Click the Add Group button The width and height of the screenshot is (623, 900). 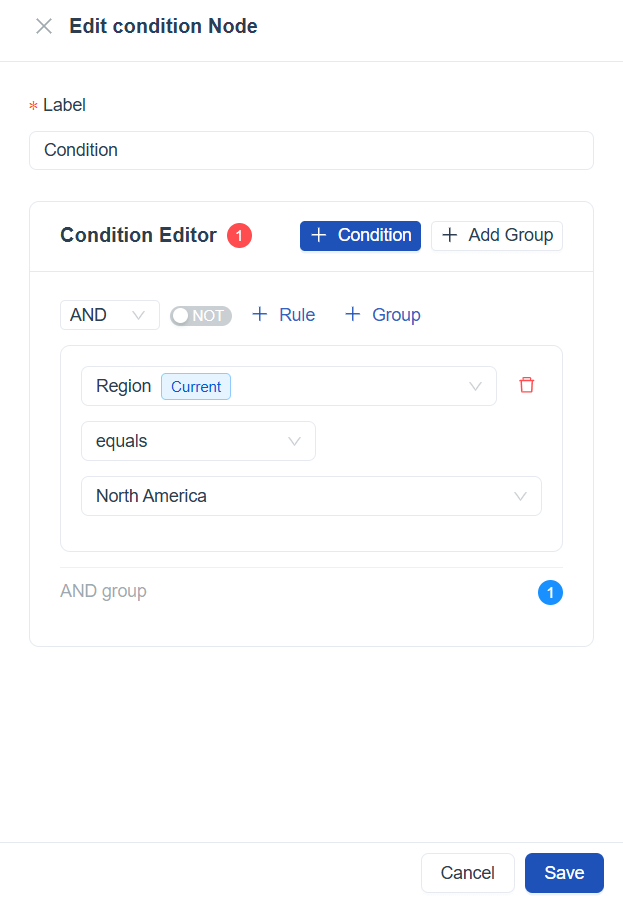tap(497, 235)
